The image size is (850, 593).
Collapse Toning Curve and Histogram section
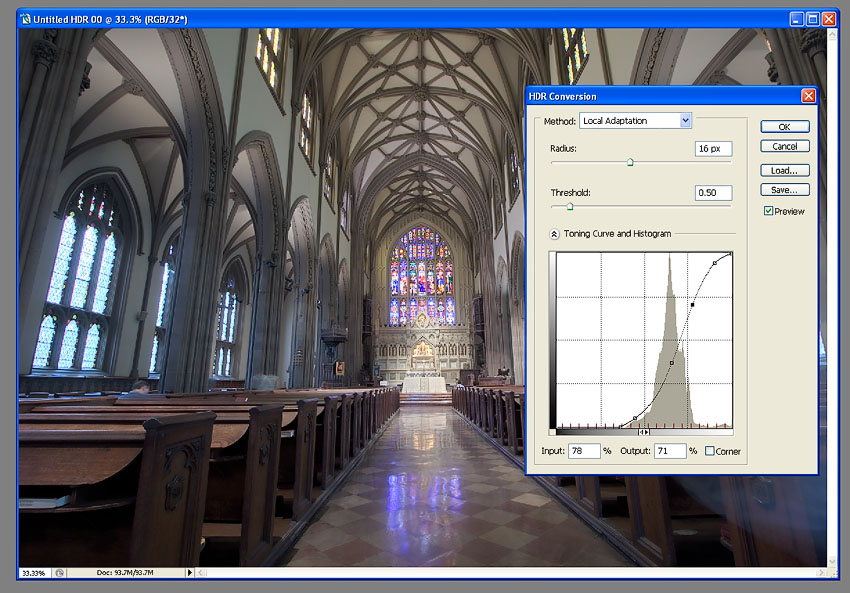tap(554, 234)
